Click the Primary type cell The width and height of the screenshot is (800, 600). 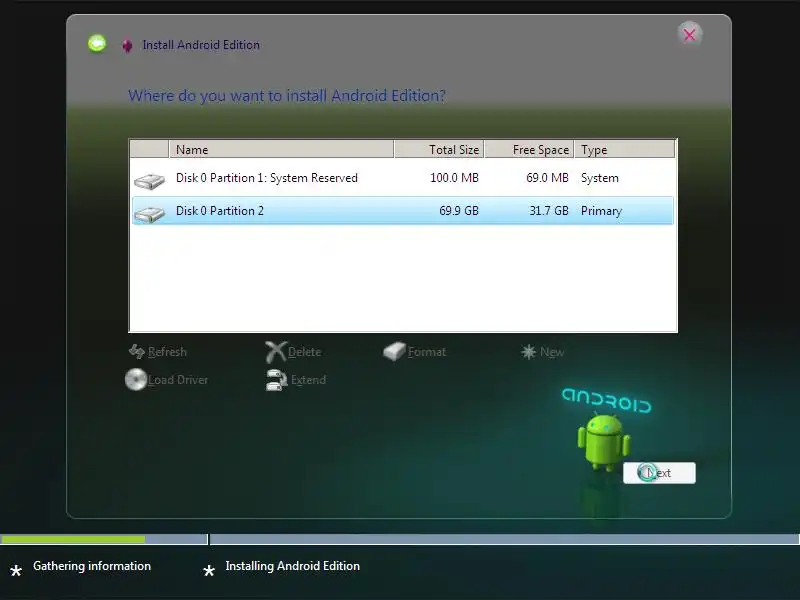pyautogui.click(x=601, y=211)
